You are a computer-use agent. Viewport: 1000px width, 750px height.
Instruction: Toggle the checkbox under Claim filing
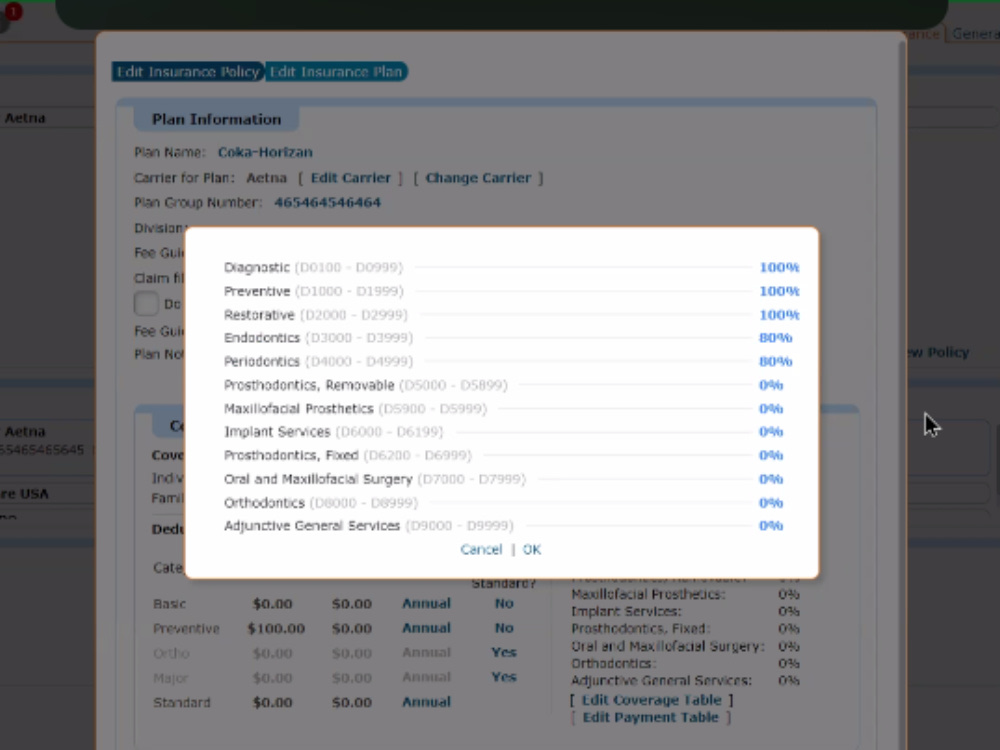146,304
